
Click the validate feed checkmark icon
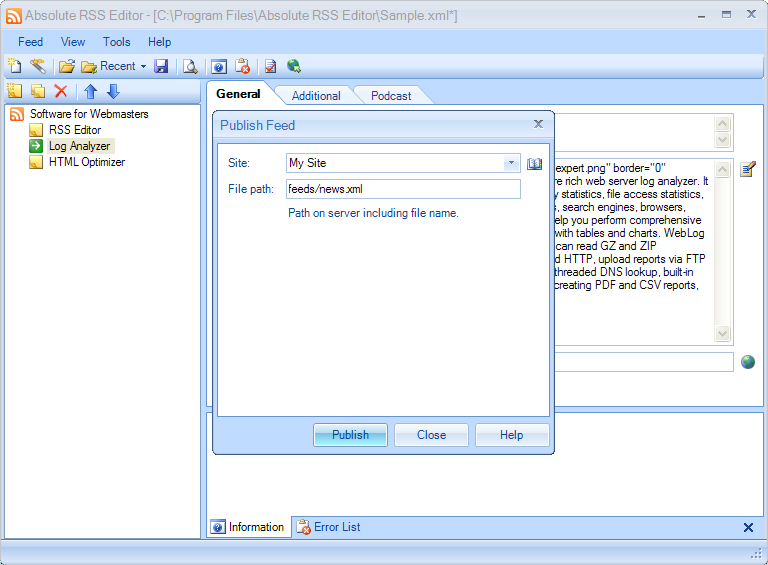click(270, 66)
